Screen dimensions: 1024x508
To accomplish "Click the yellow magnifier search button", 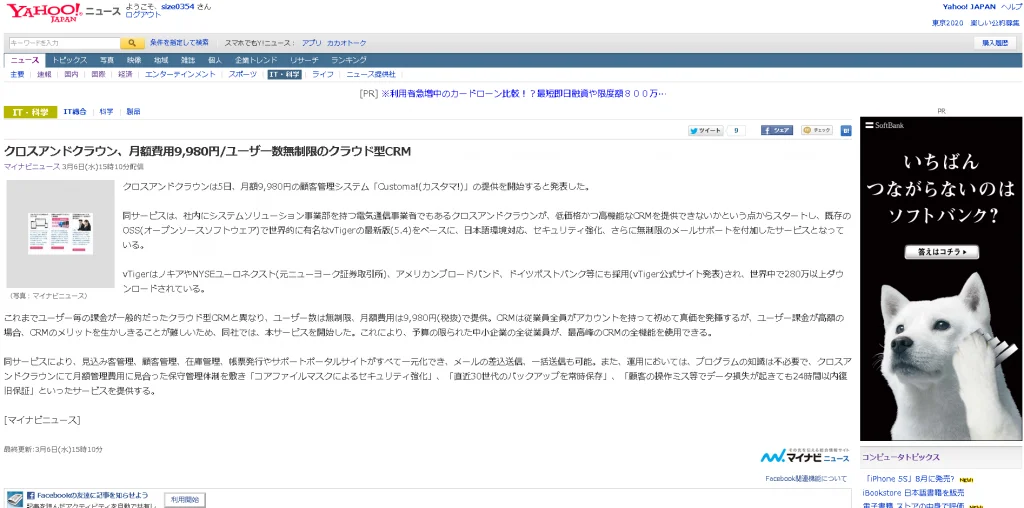I will point(132,43).
